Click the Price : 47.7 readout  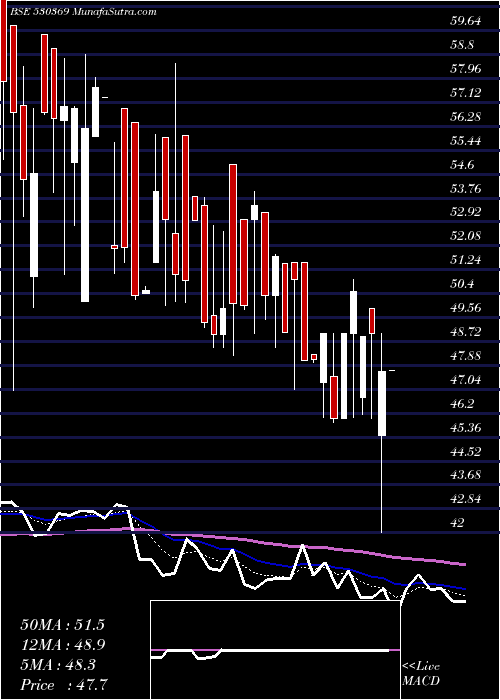pyautogui.click(x=64, y=685)
